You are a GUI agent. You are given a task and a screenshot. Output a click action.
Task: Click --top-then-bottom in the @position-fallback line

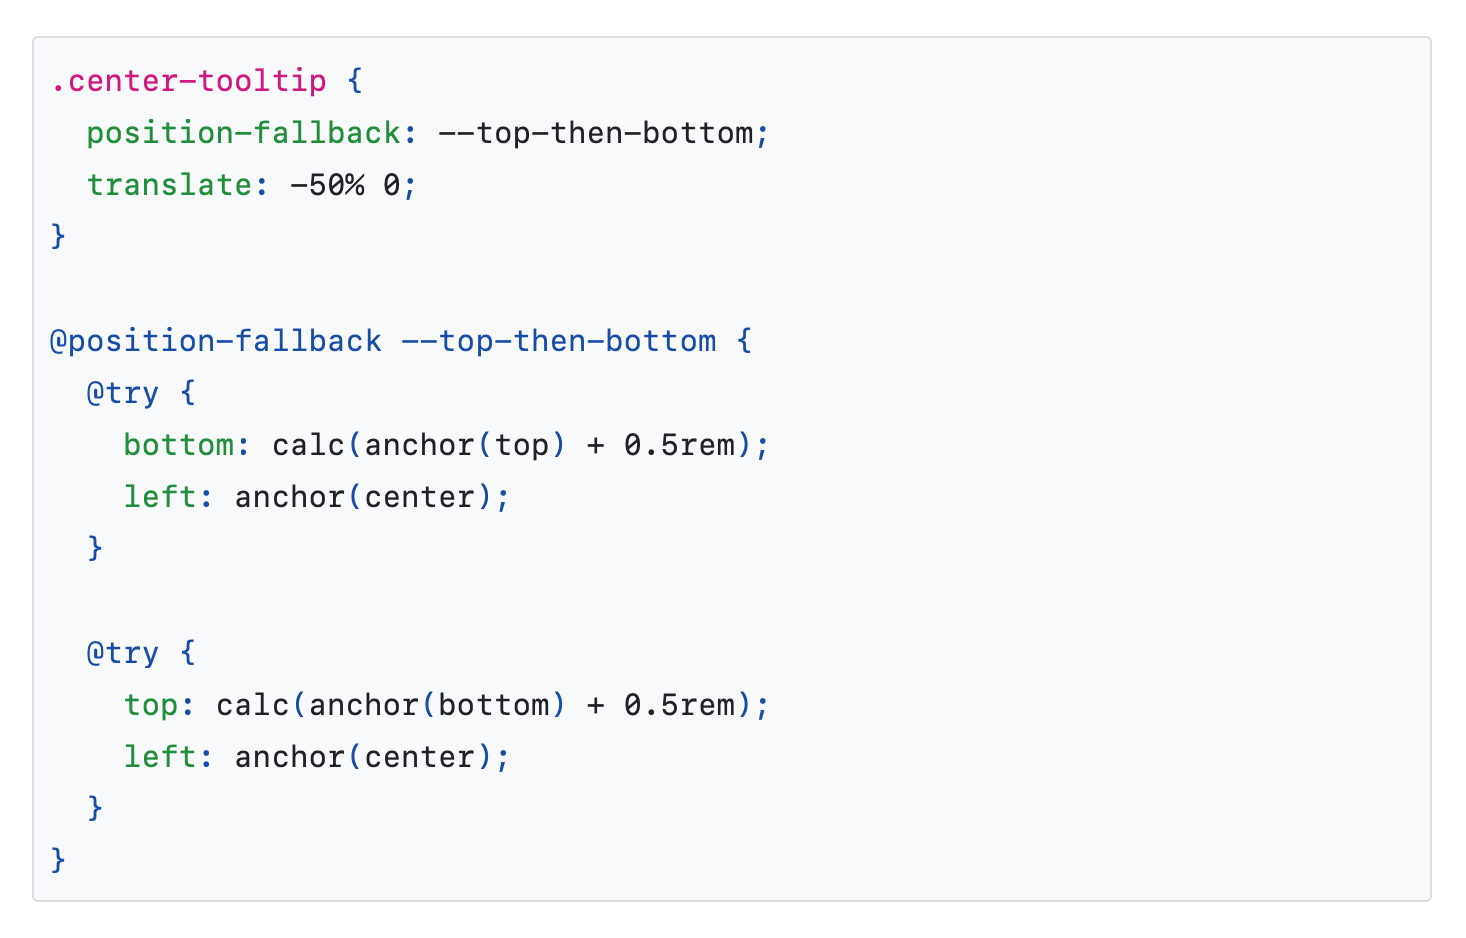coord(559,341)
